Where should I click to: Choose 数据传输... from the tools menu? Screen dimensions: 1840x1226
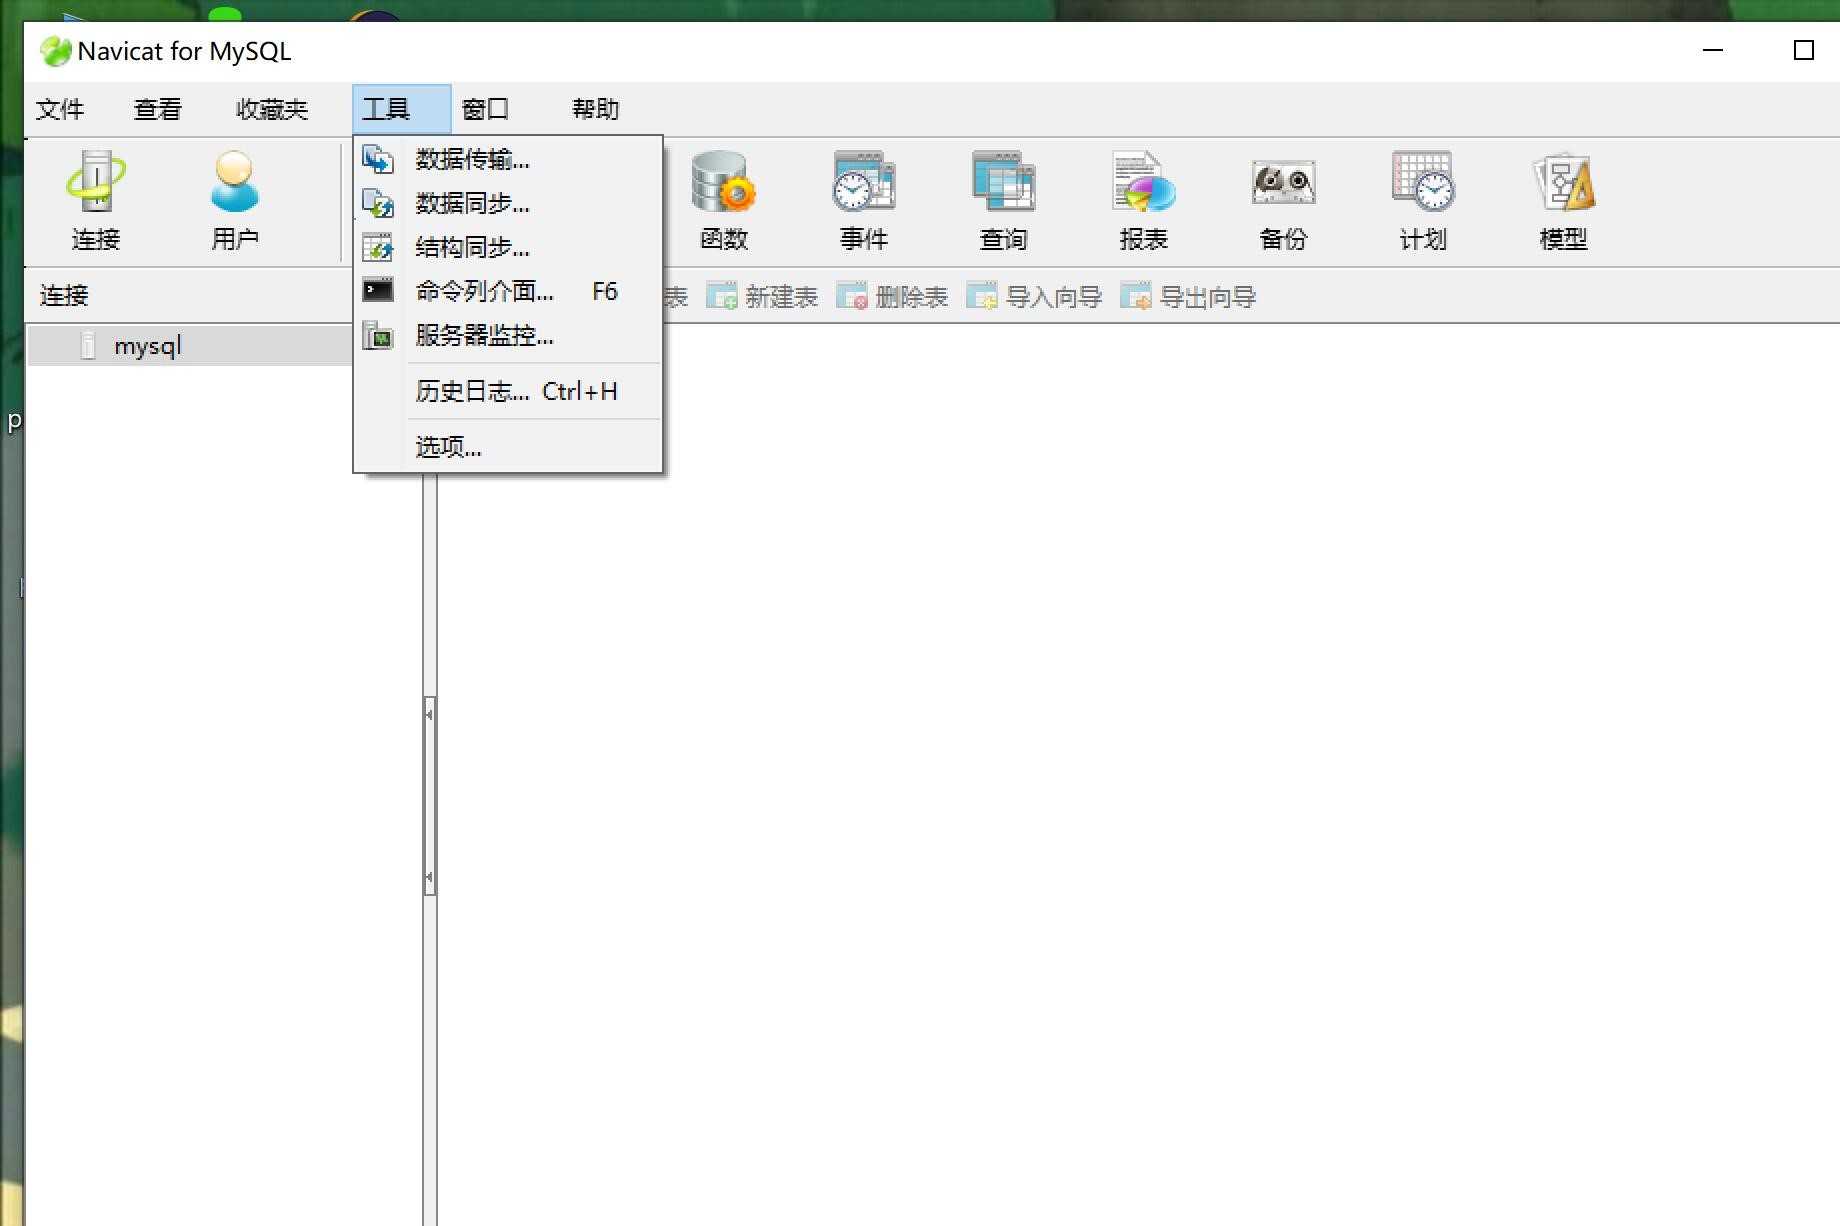(508, 159)
